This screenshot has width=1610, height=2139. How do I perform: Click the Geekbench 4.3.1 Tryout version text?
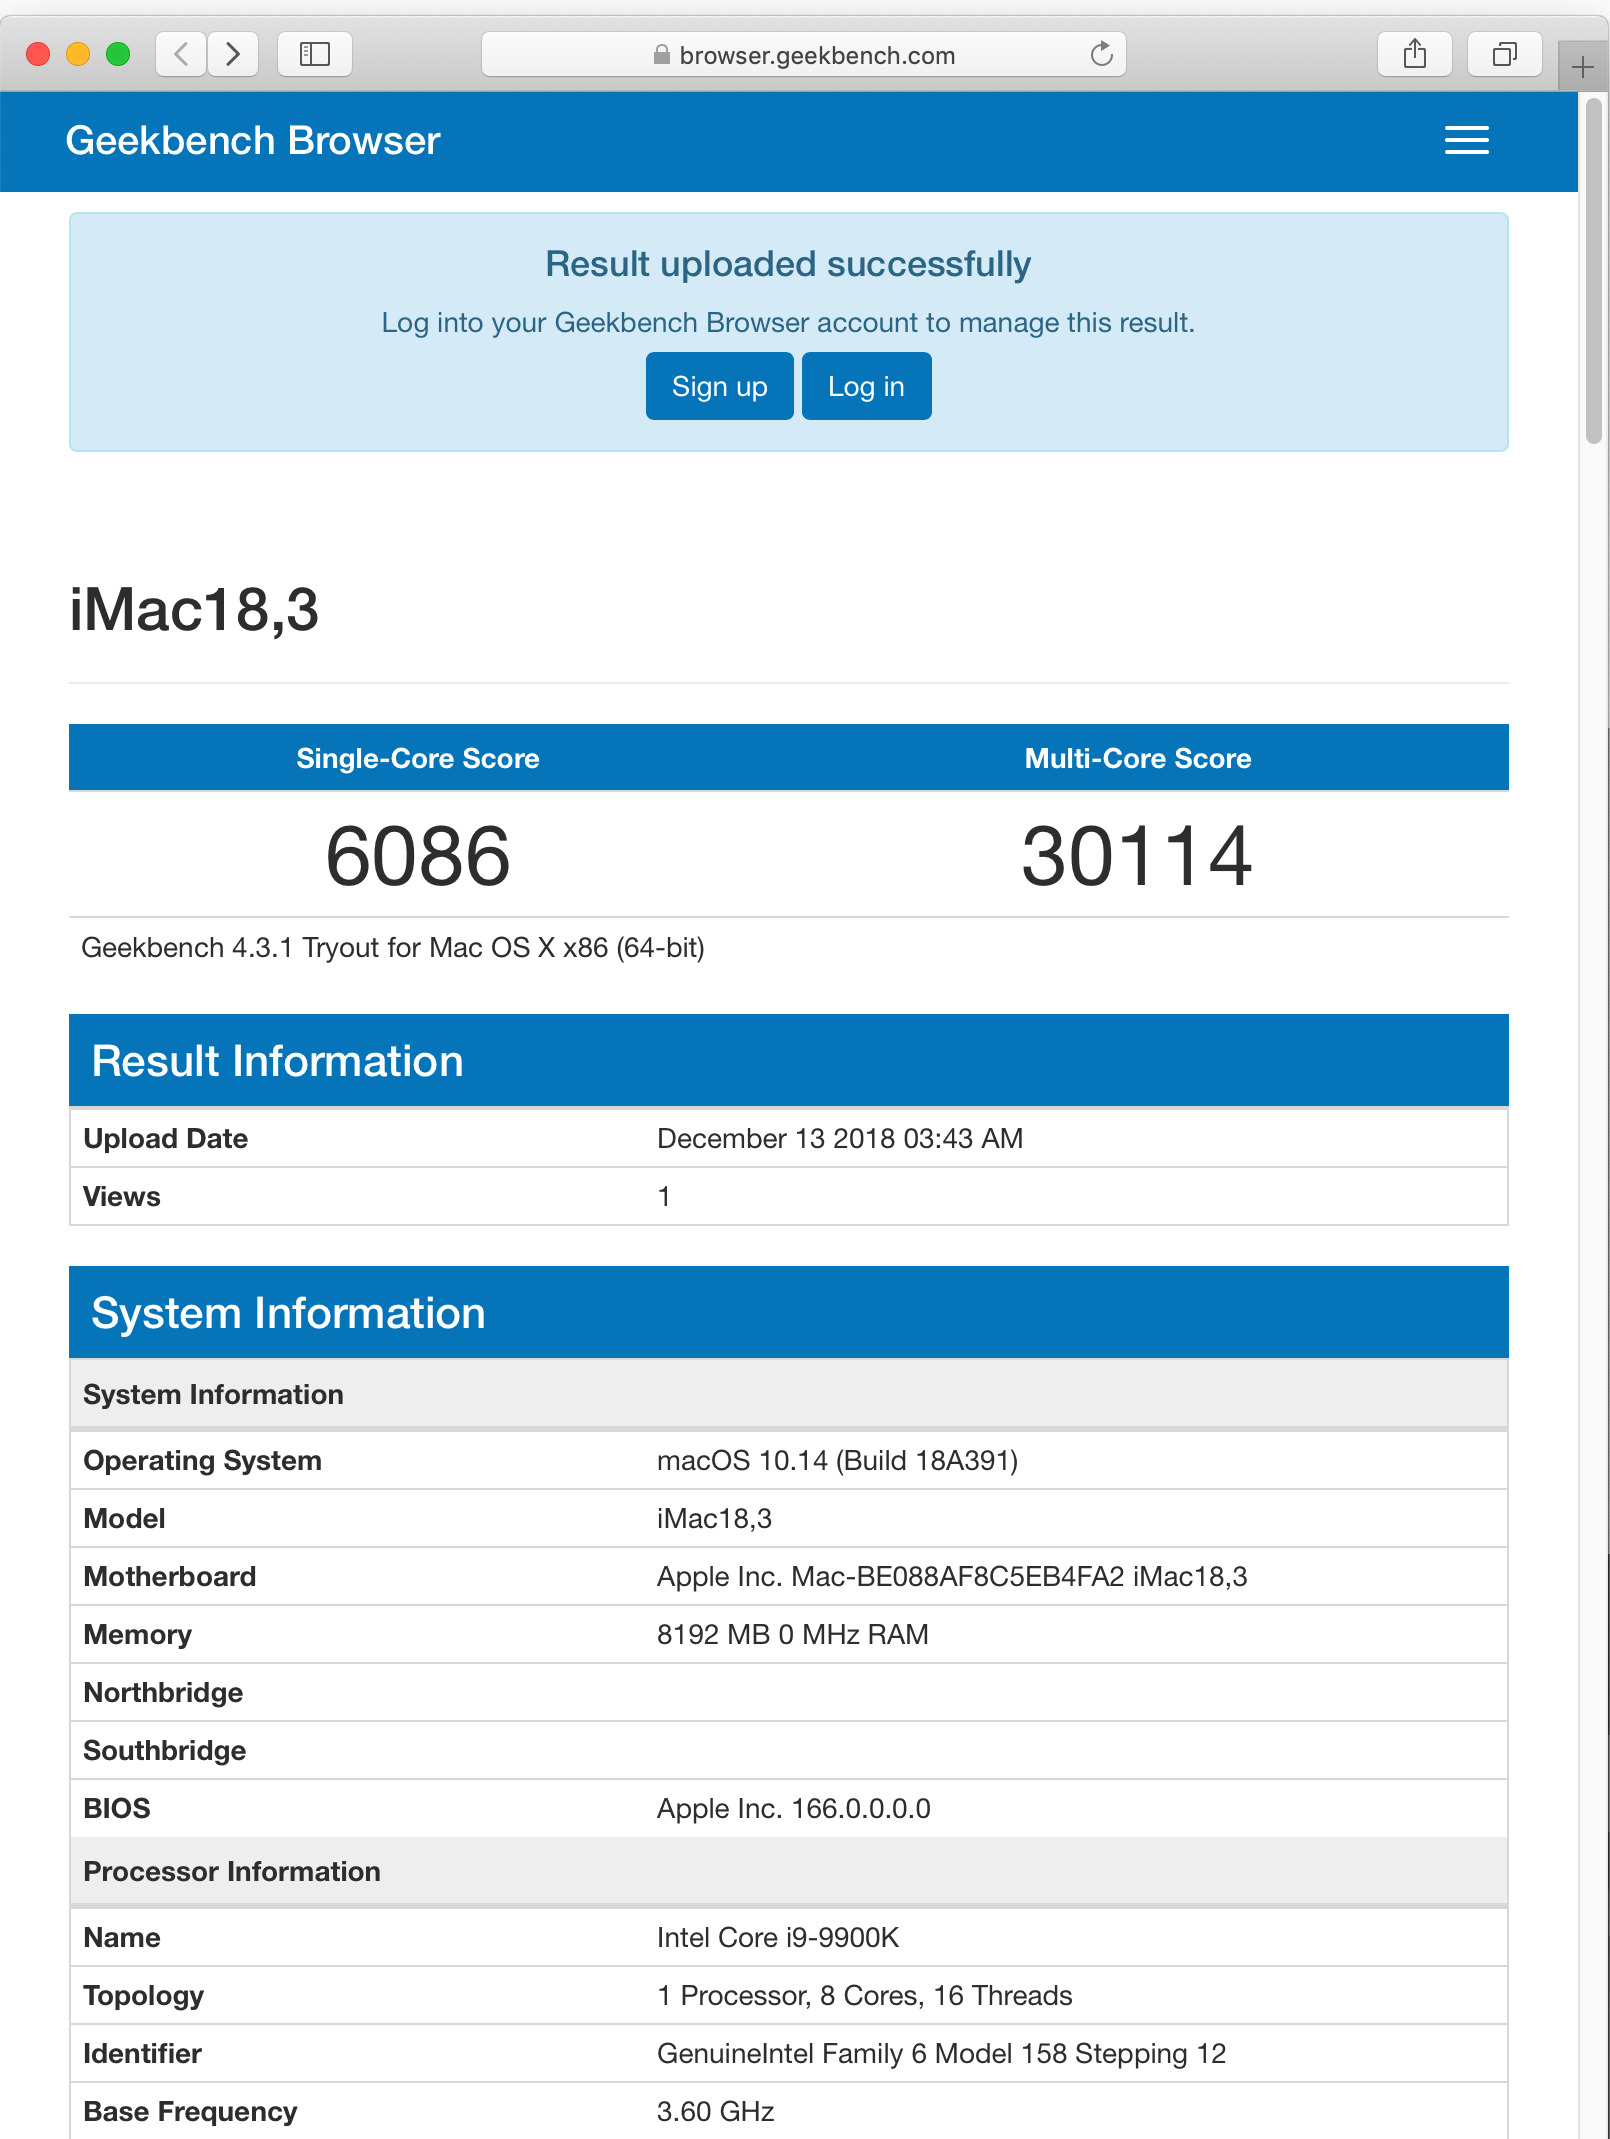pyautogui.click(x=393, y=948)
